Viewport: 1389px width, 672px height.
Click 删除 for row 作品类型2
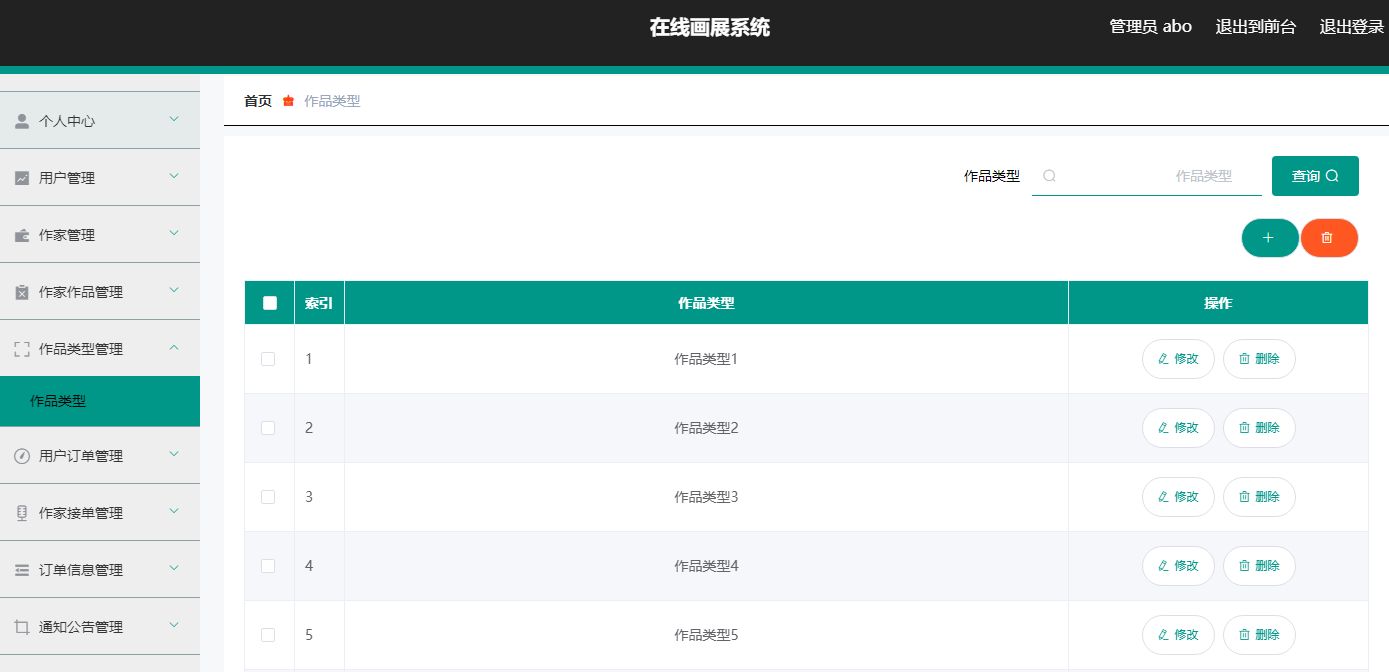(1259, 428)
